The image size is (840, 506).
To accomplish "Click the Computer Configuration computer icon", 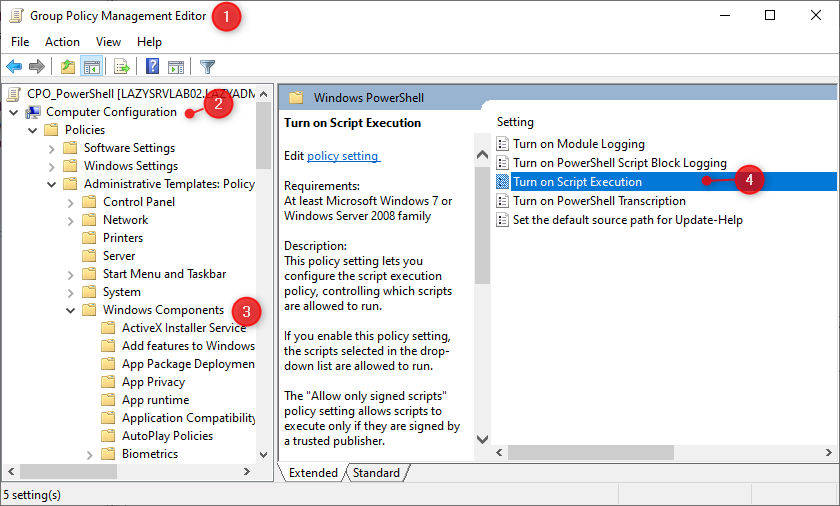I will (x=33, y=112).
